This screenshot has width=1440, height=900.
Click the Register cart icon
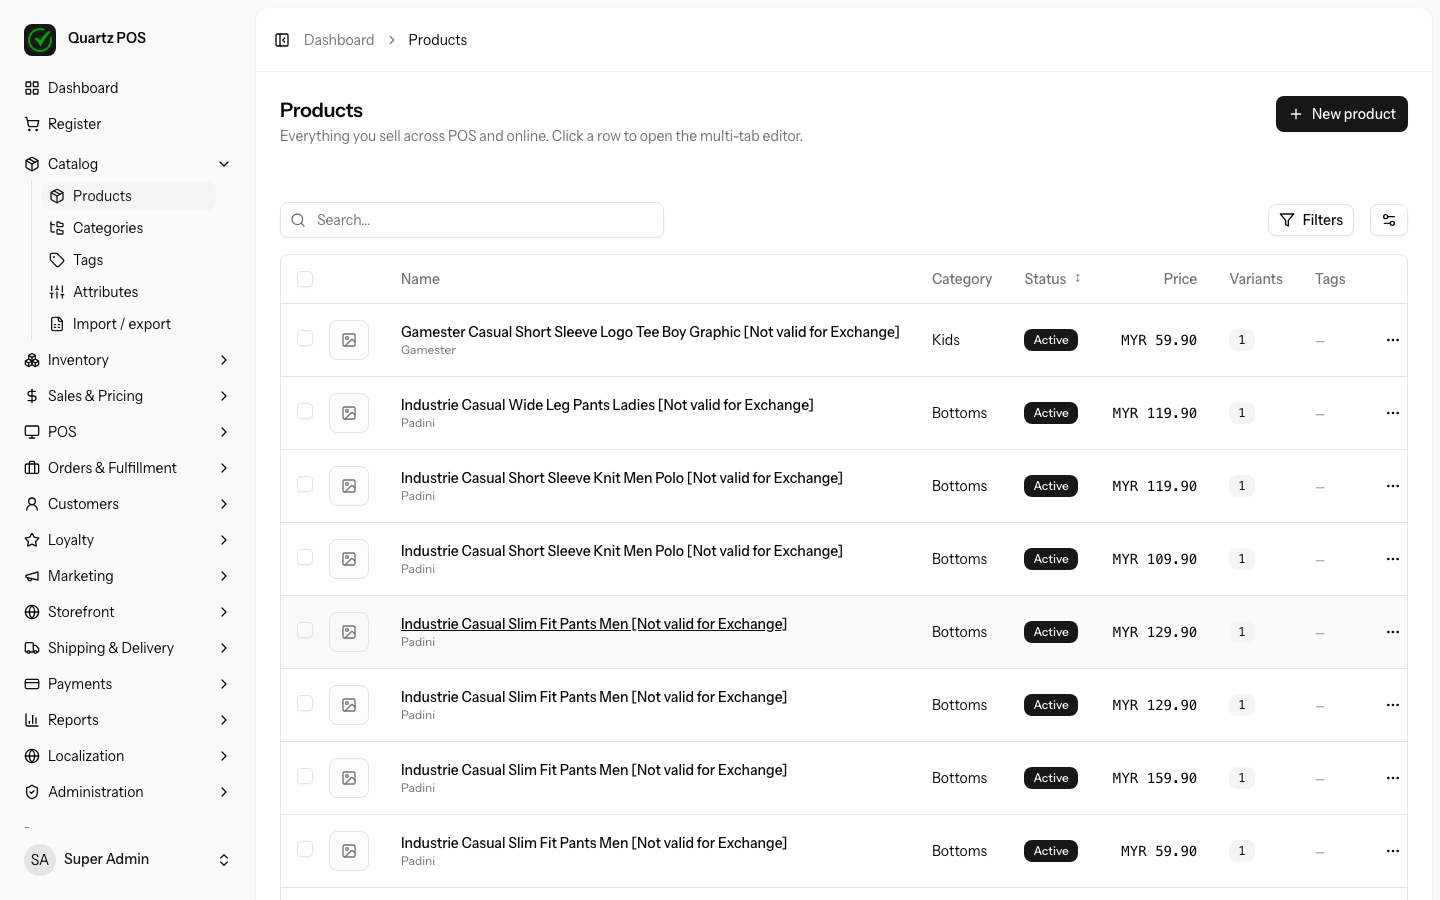tap(32, 124)
